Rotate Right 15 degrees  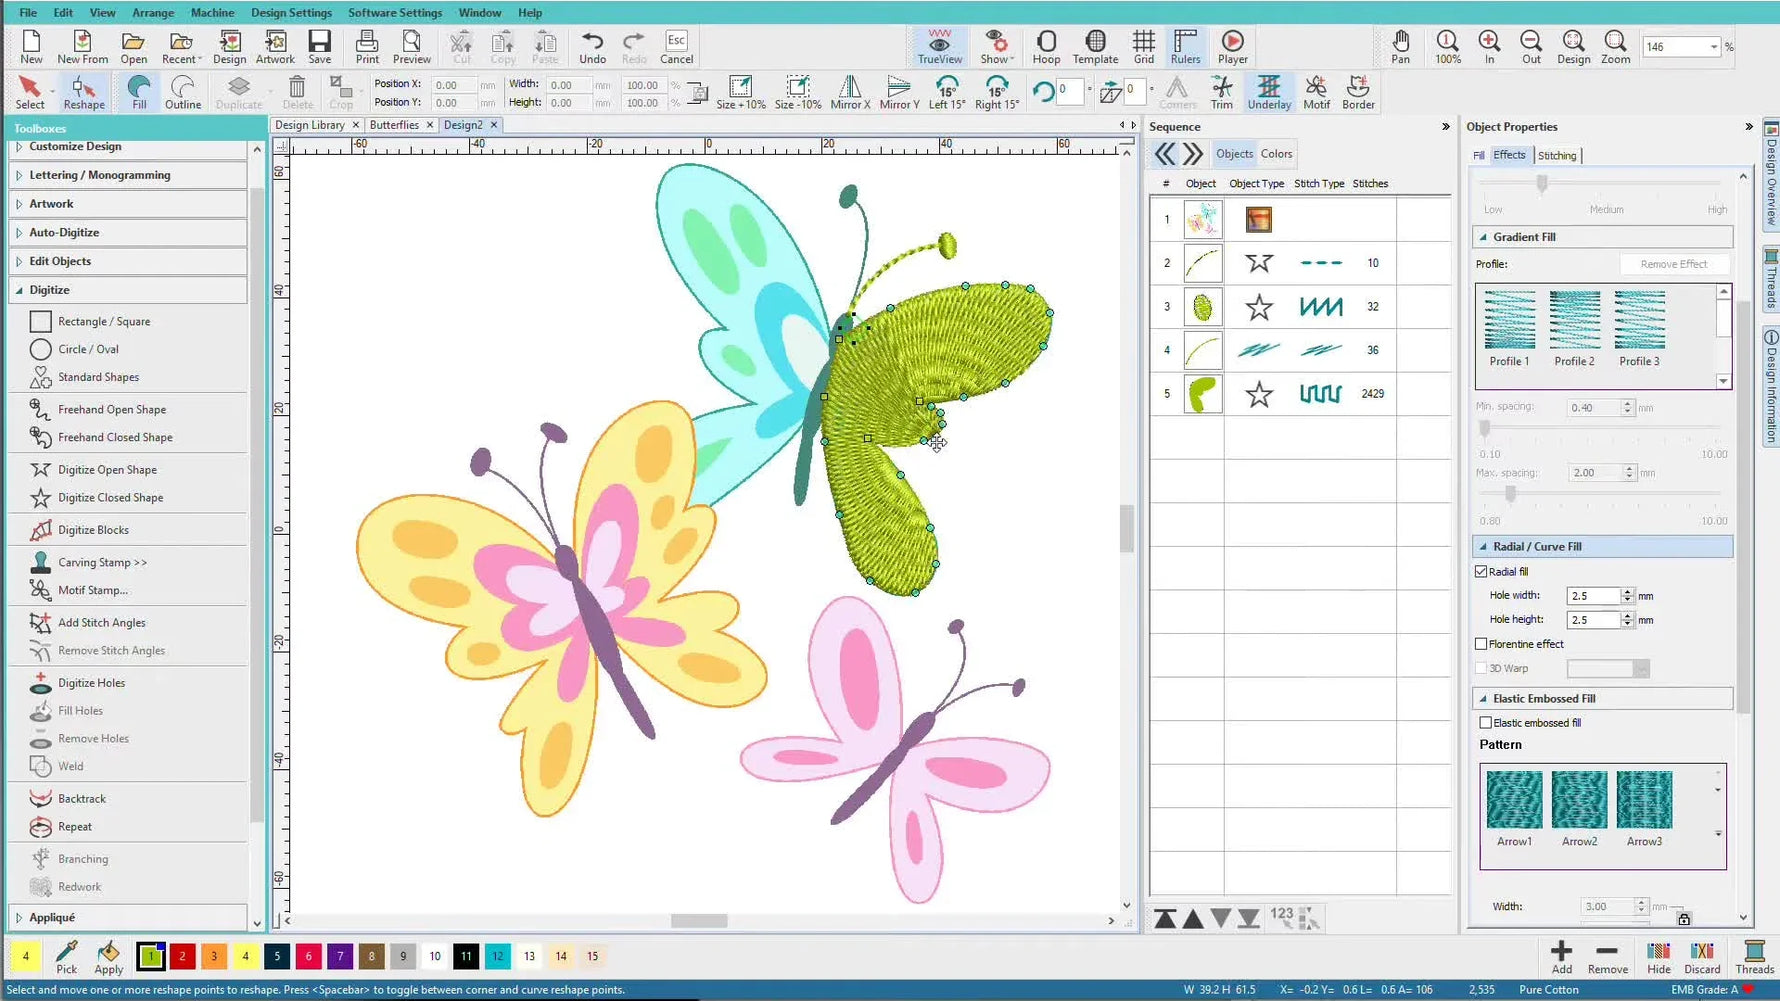tap(997, 92)
